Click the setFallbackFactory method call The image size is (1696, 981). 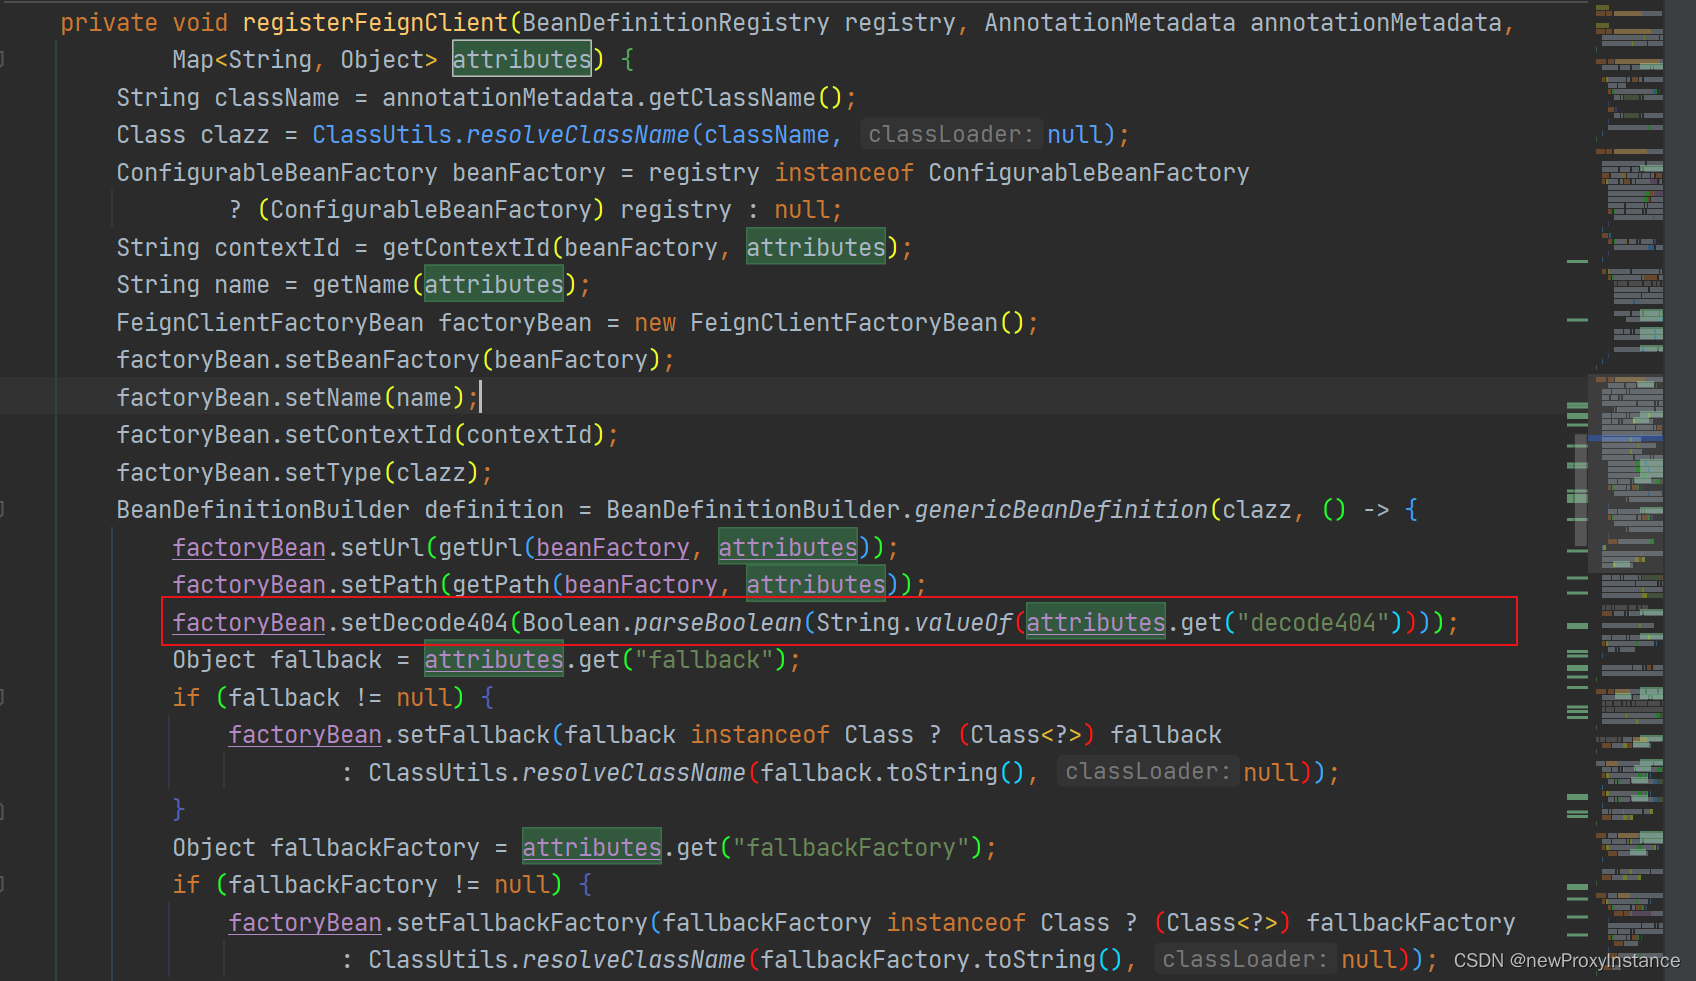pyautogui.click(x=522, y=922)
